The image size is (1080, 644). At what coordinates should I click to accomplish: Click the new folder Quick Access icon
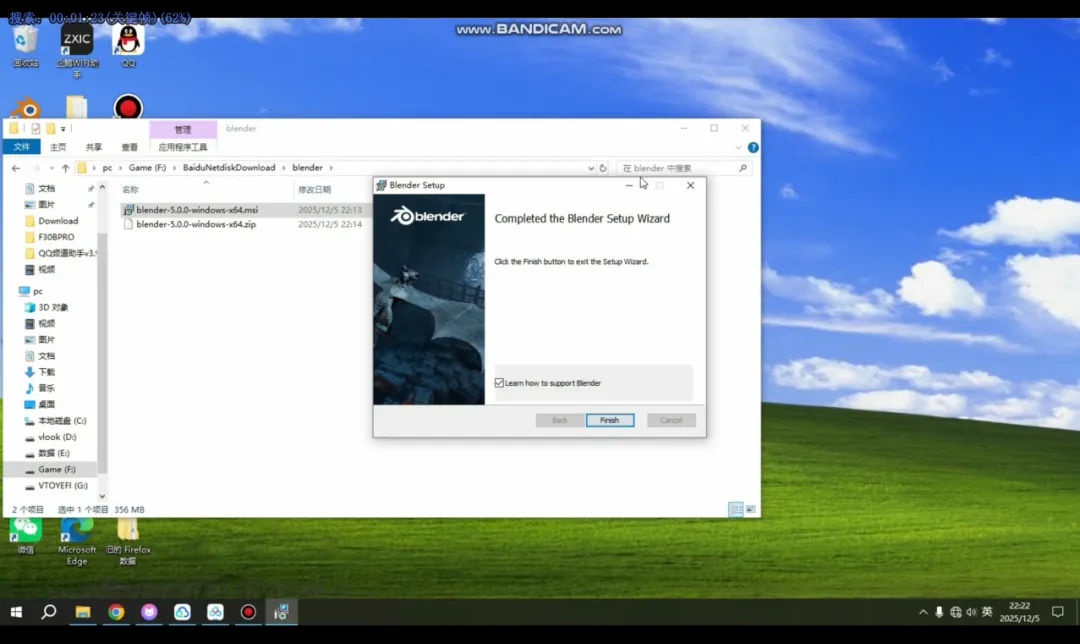(x=50, y=129)
